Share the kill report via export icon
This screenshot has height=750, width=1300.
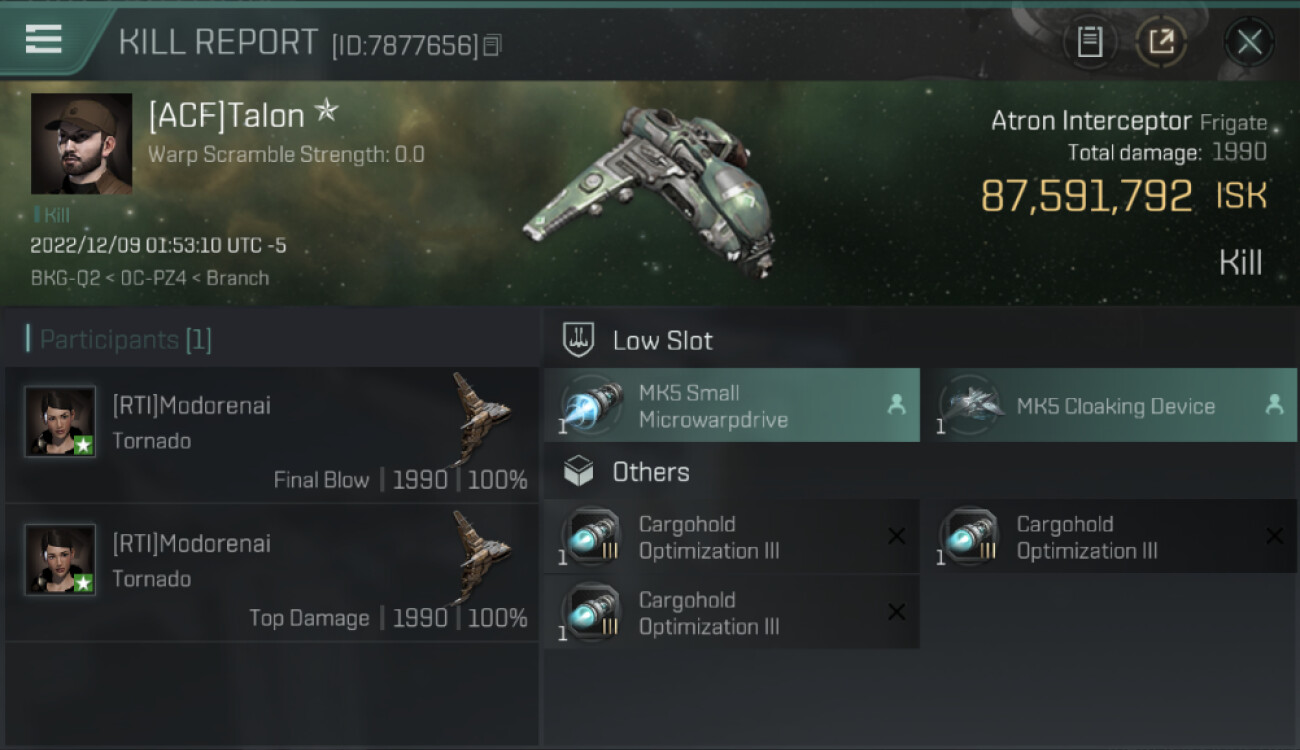[x=1161, y=42]
